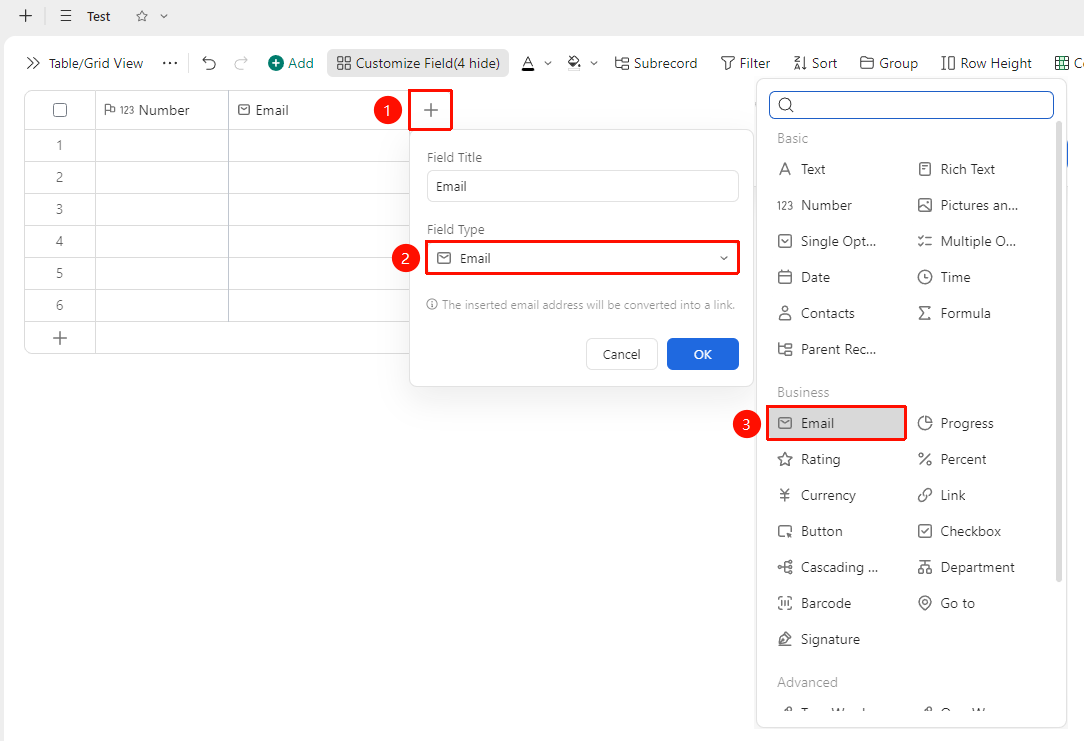Click the Subrecord toolbar button
This screenshot has width=1084, height=741.
pyautogui.click(x=655, y=63)
